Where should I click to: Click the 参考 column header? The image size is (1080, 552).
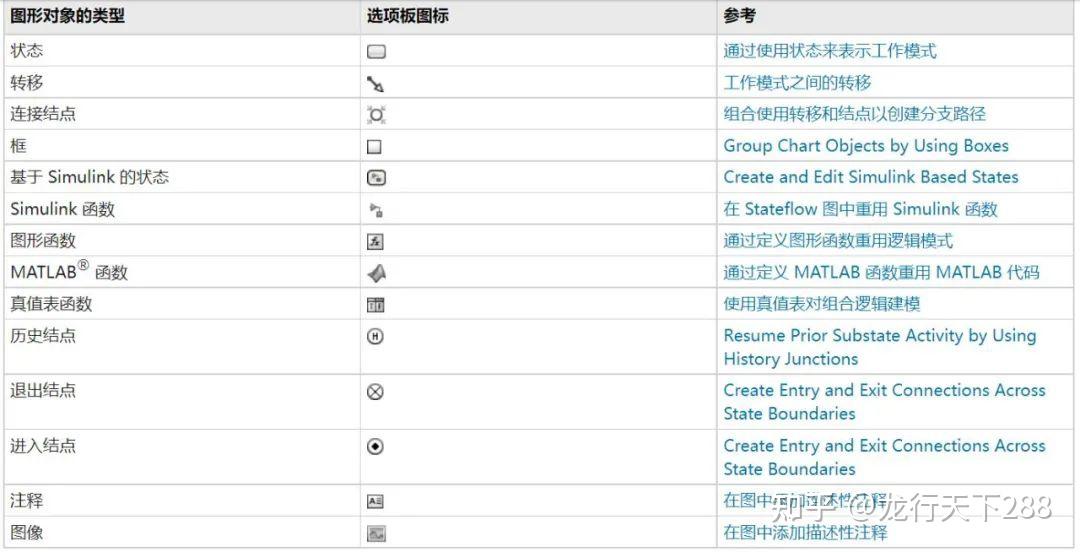click(x=740, y=16)
